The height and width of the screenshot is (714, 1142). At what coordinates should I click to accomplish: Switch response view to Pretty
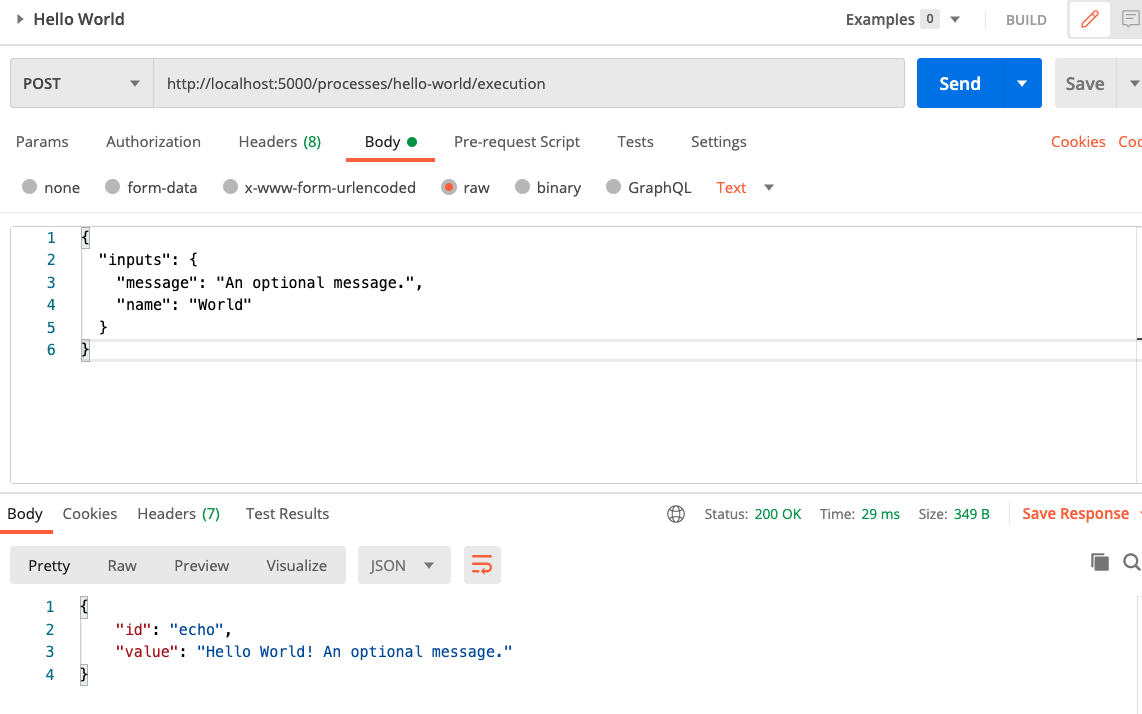49,565
